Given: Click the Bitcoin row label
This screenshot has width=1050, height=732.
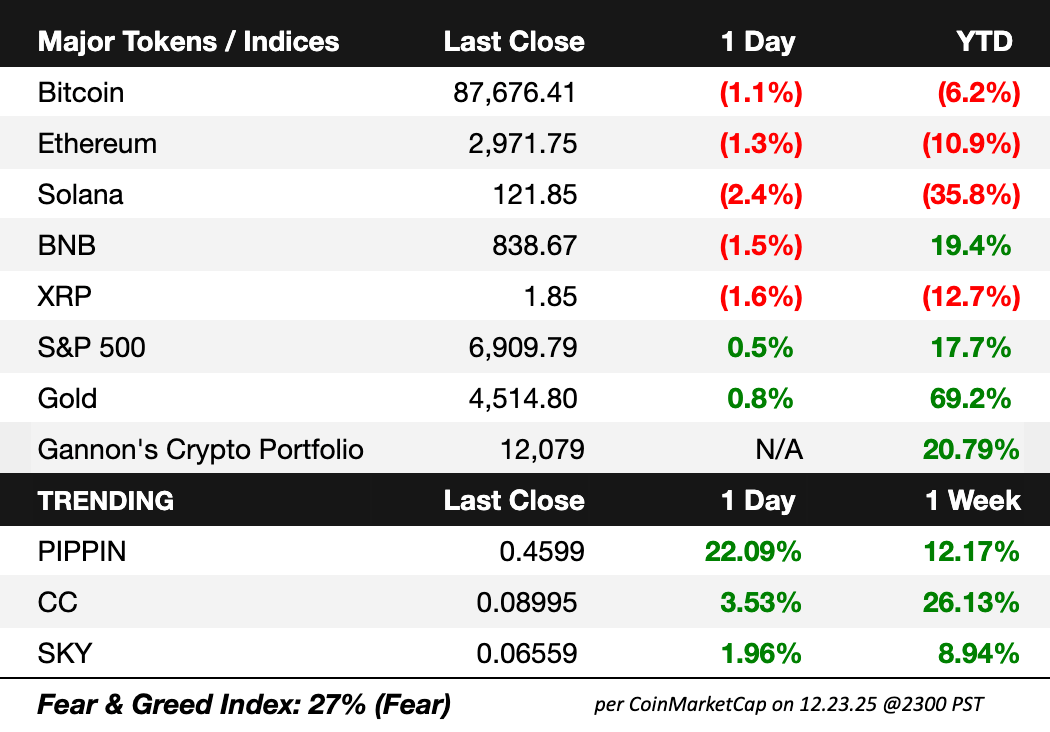Looking at the screenshot, I should 81,93.
